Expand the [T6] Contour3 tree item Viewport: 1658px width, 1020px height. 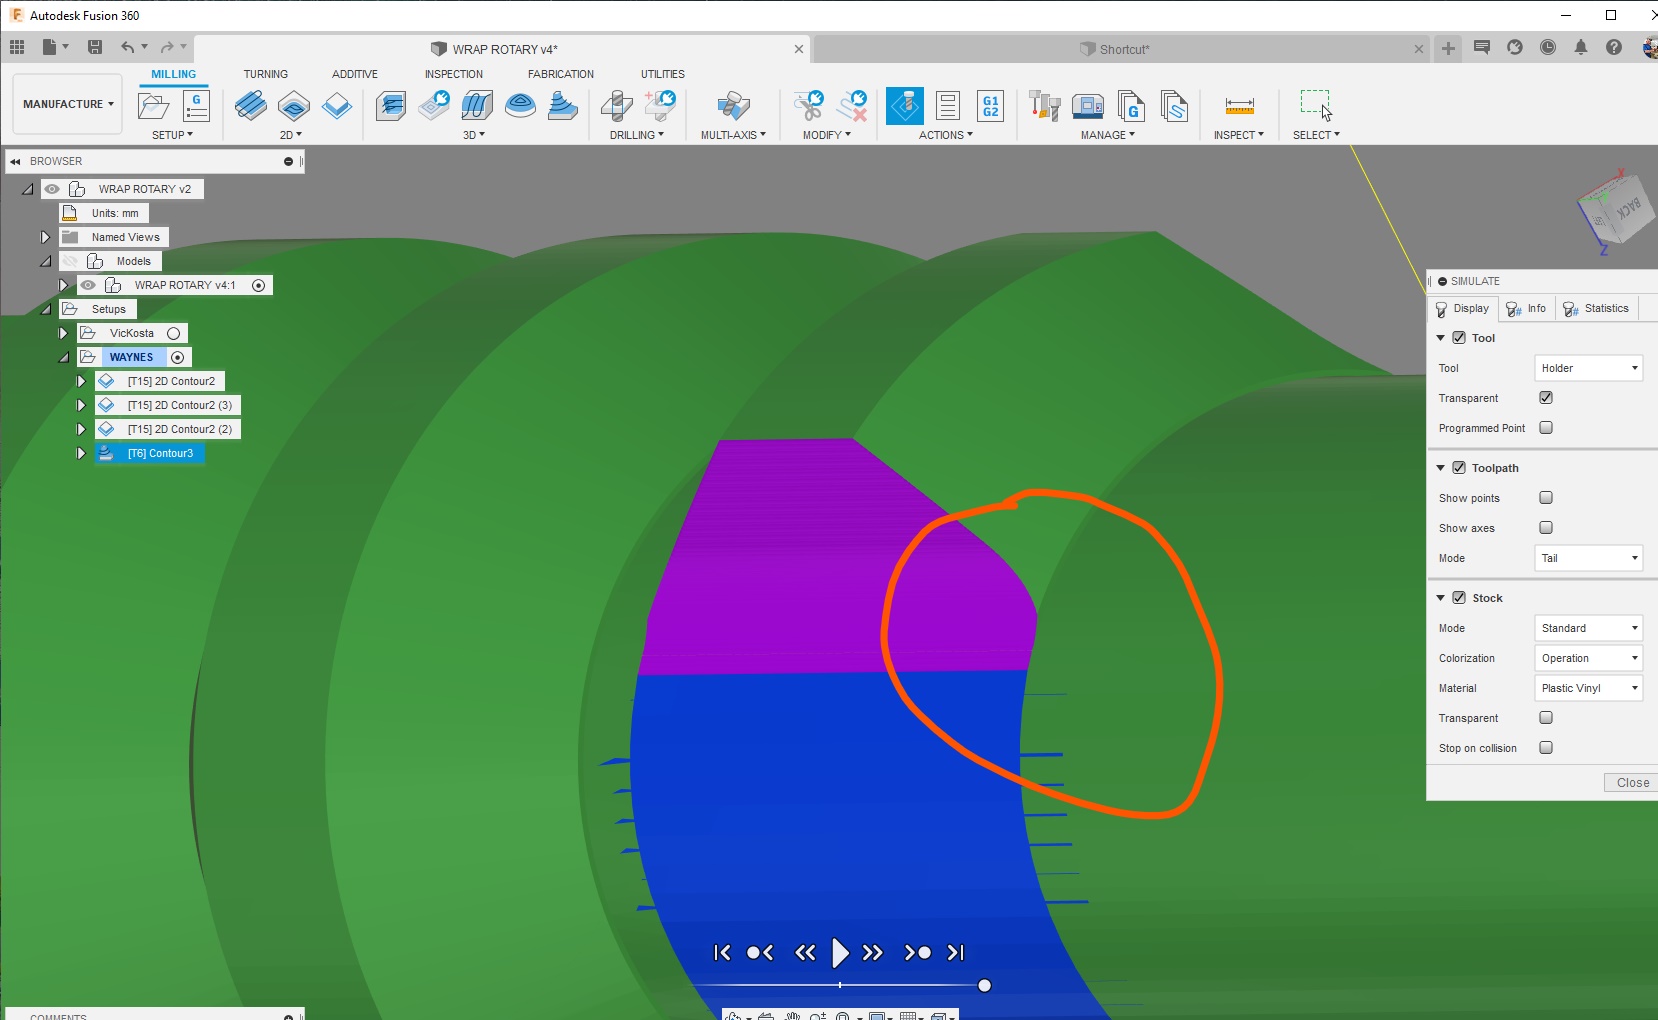point(81,452)
